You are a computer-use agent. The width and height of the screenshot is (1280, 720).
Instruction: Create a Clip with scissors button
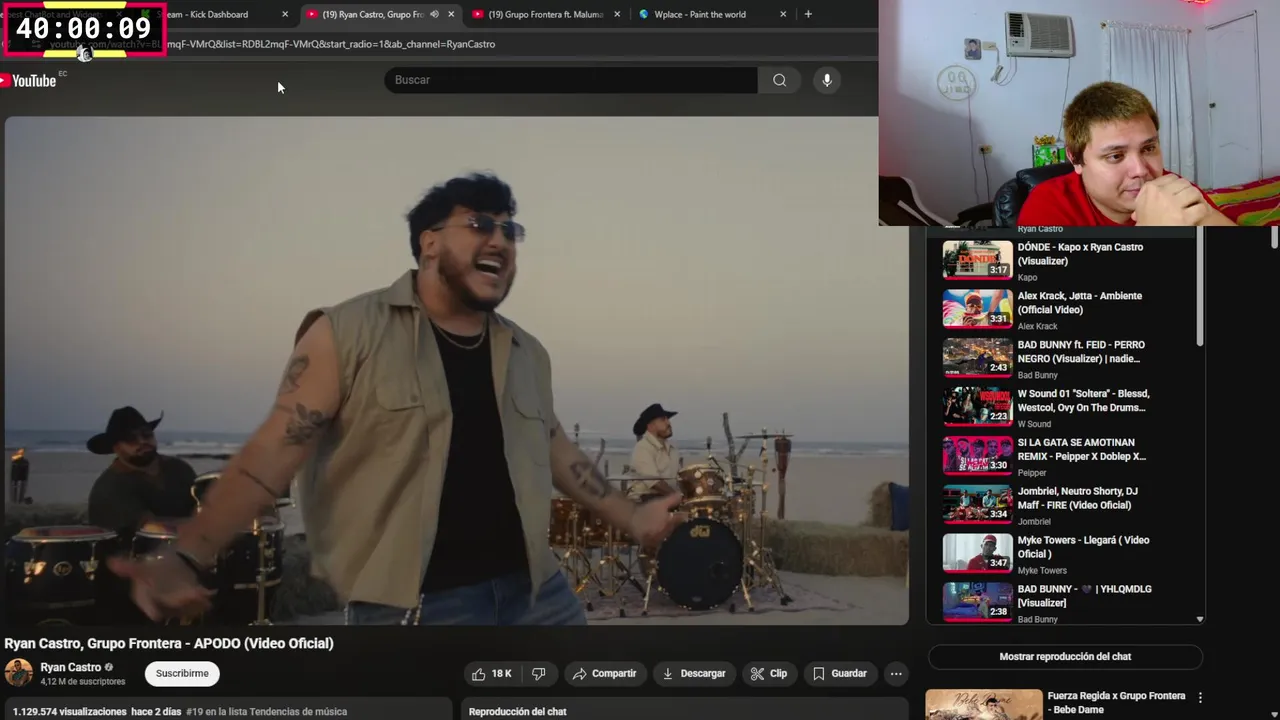point(768,674)
